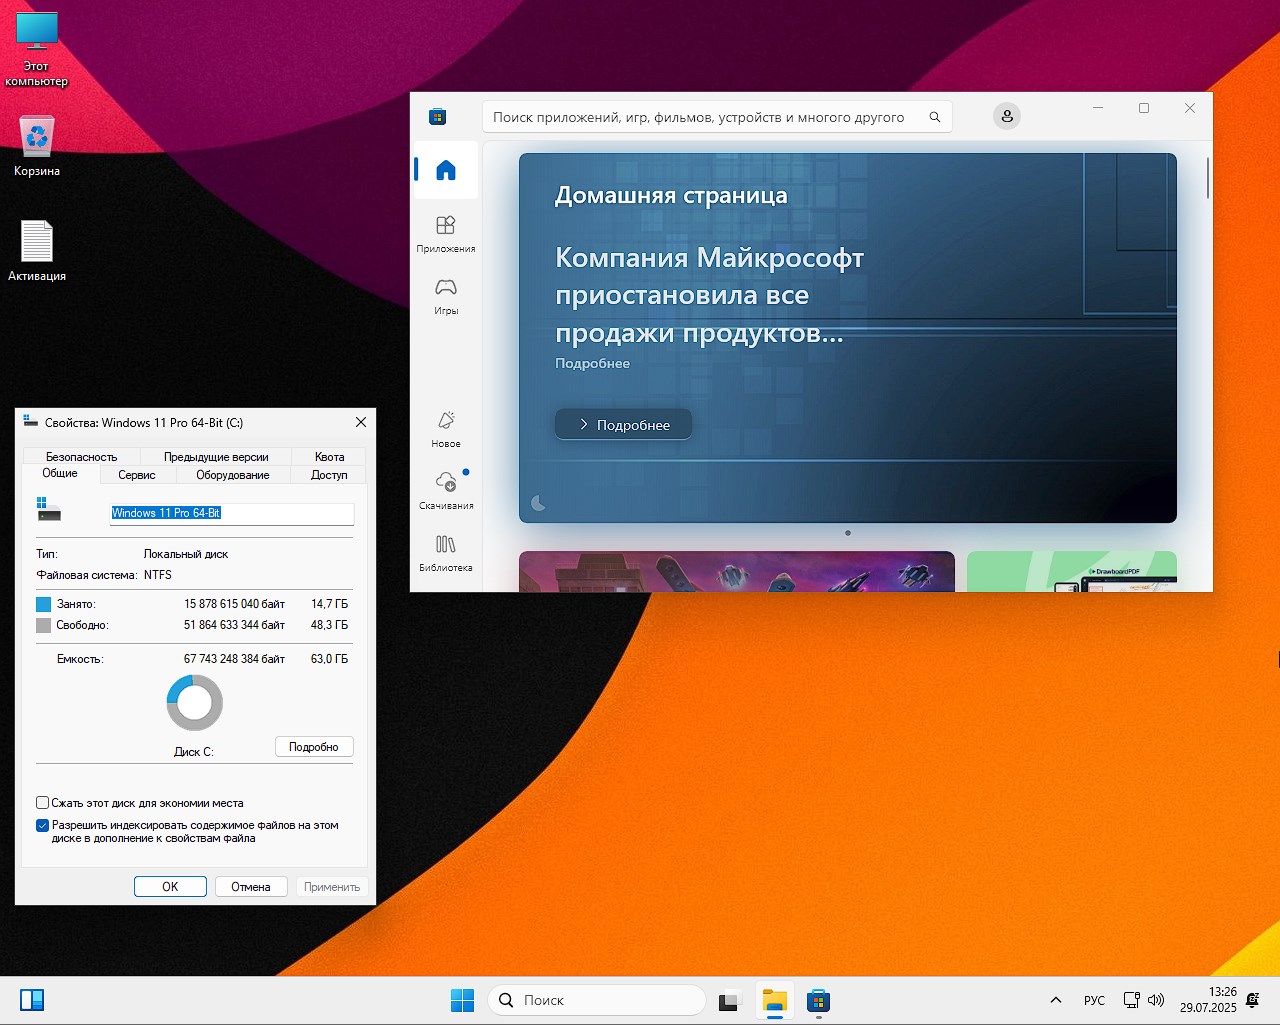Click the Store vertical scrollbar
Image resolution: width=1280 pixels, height=1025 pixels.
[x=1208, y=178]
